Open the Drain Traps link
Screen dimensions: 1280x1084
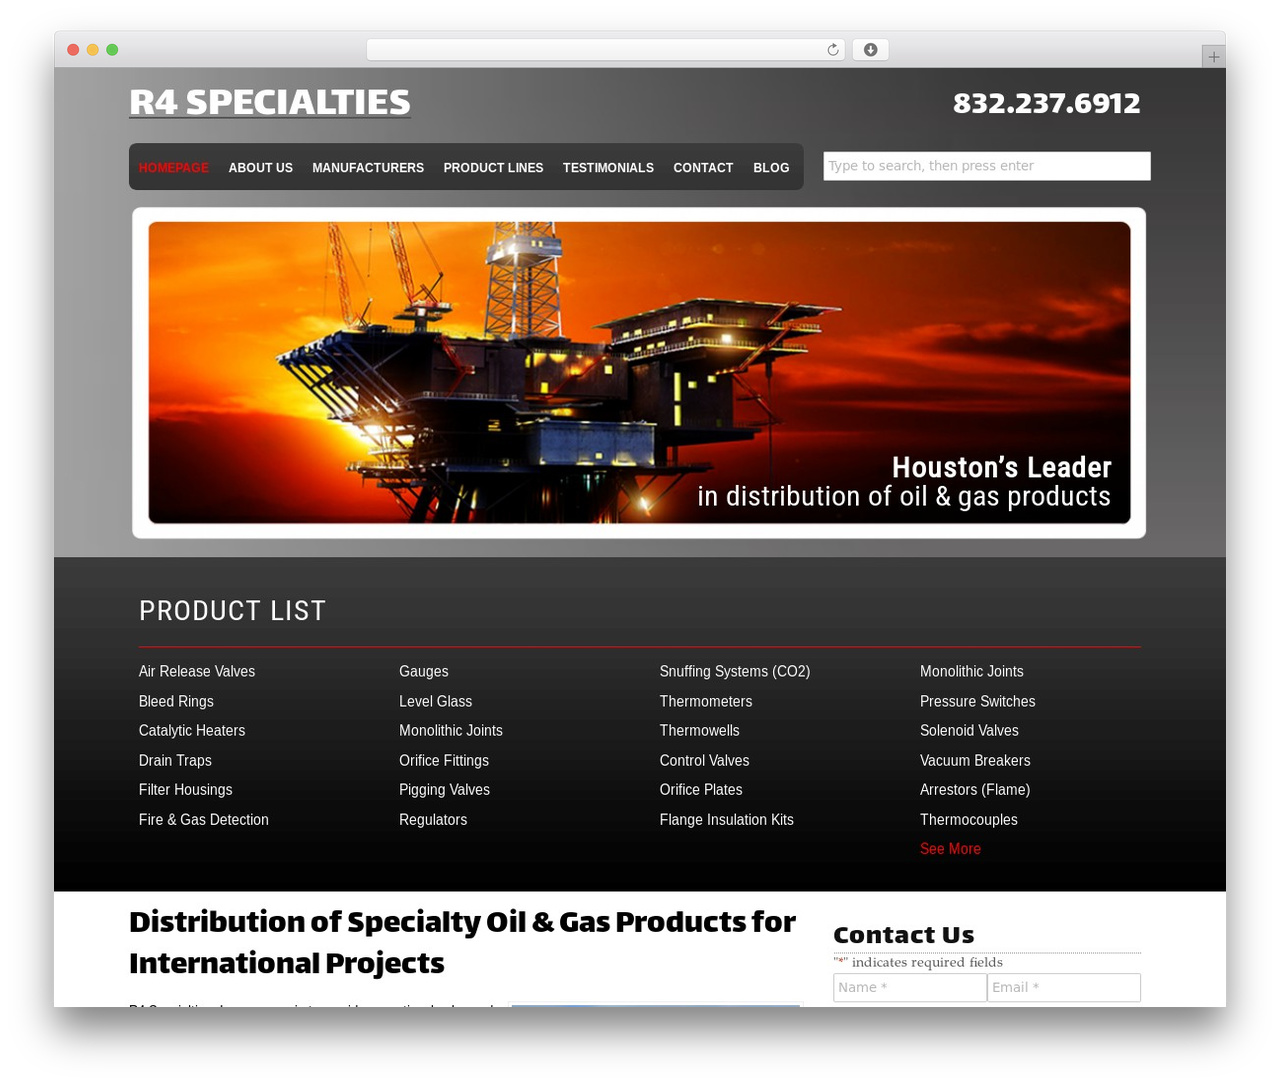coord(175,761)
